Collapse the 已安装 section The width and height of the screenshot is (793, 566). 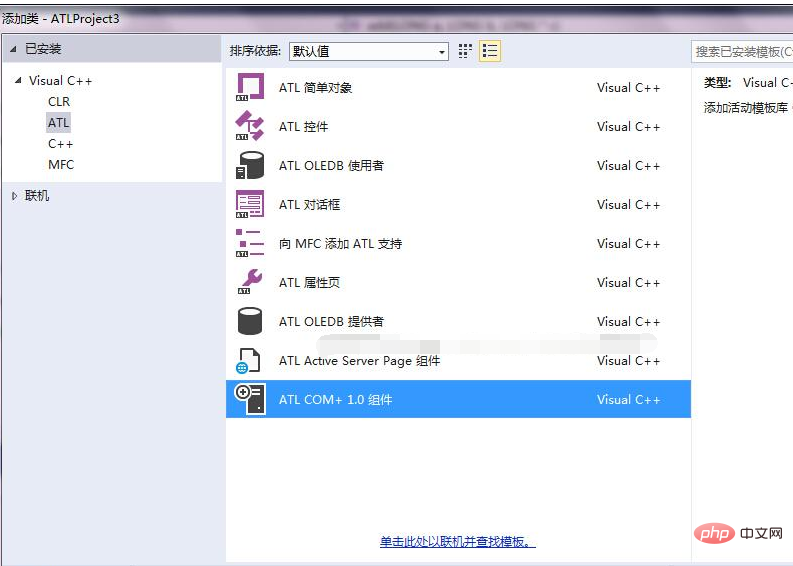pyautogui.click(x=14, y=49)
